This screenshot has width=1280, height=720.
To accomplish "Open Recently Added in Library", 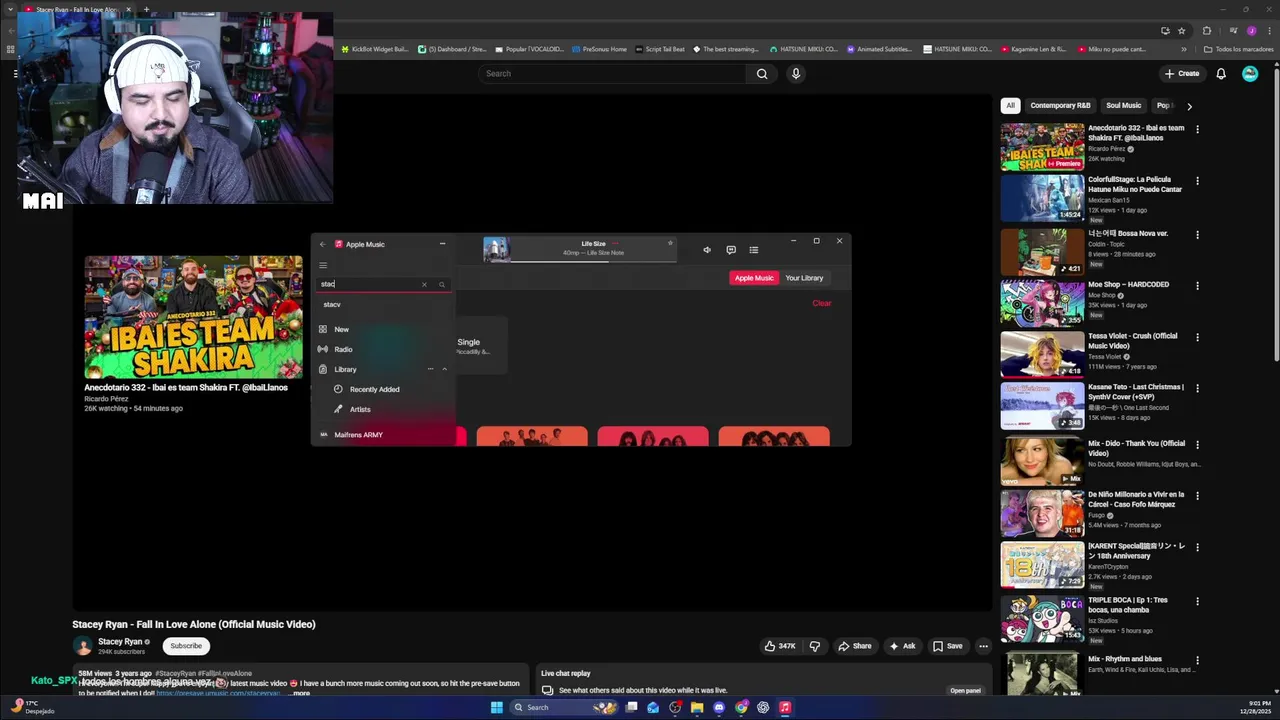I will [374, 389].
